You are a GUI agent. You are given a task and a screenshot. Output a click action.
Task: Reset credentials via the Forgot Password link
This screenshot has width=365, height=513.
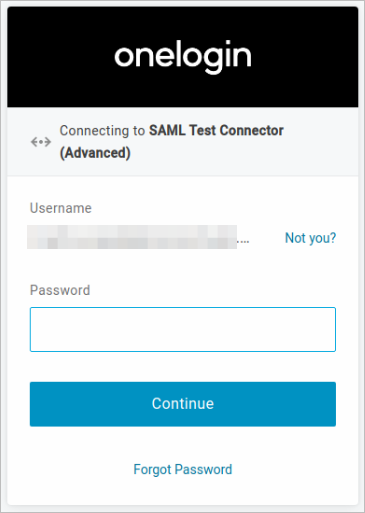[x=183, y=469]
